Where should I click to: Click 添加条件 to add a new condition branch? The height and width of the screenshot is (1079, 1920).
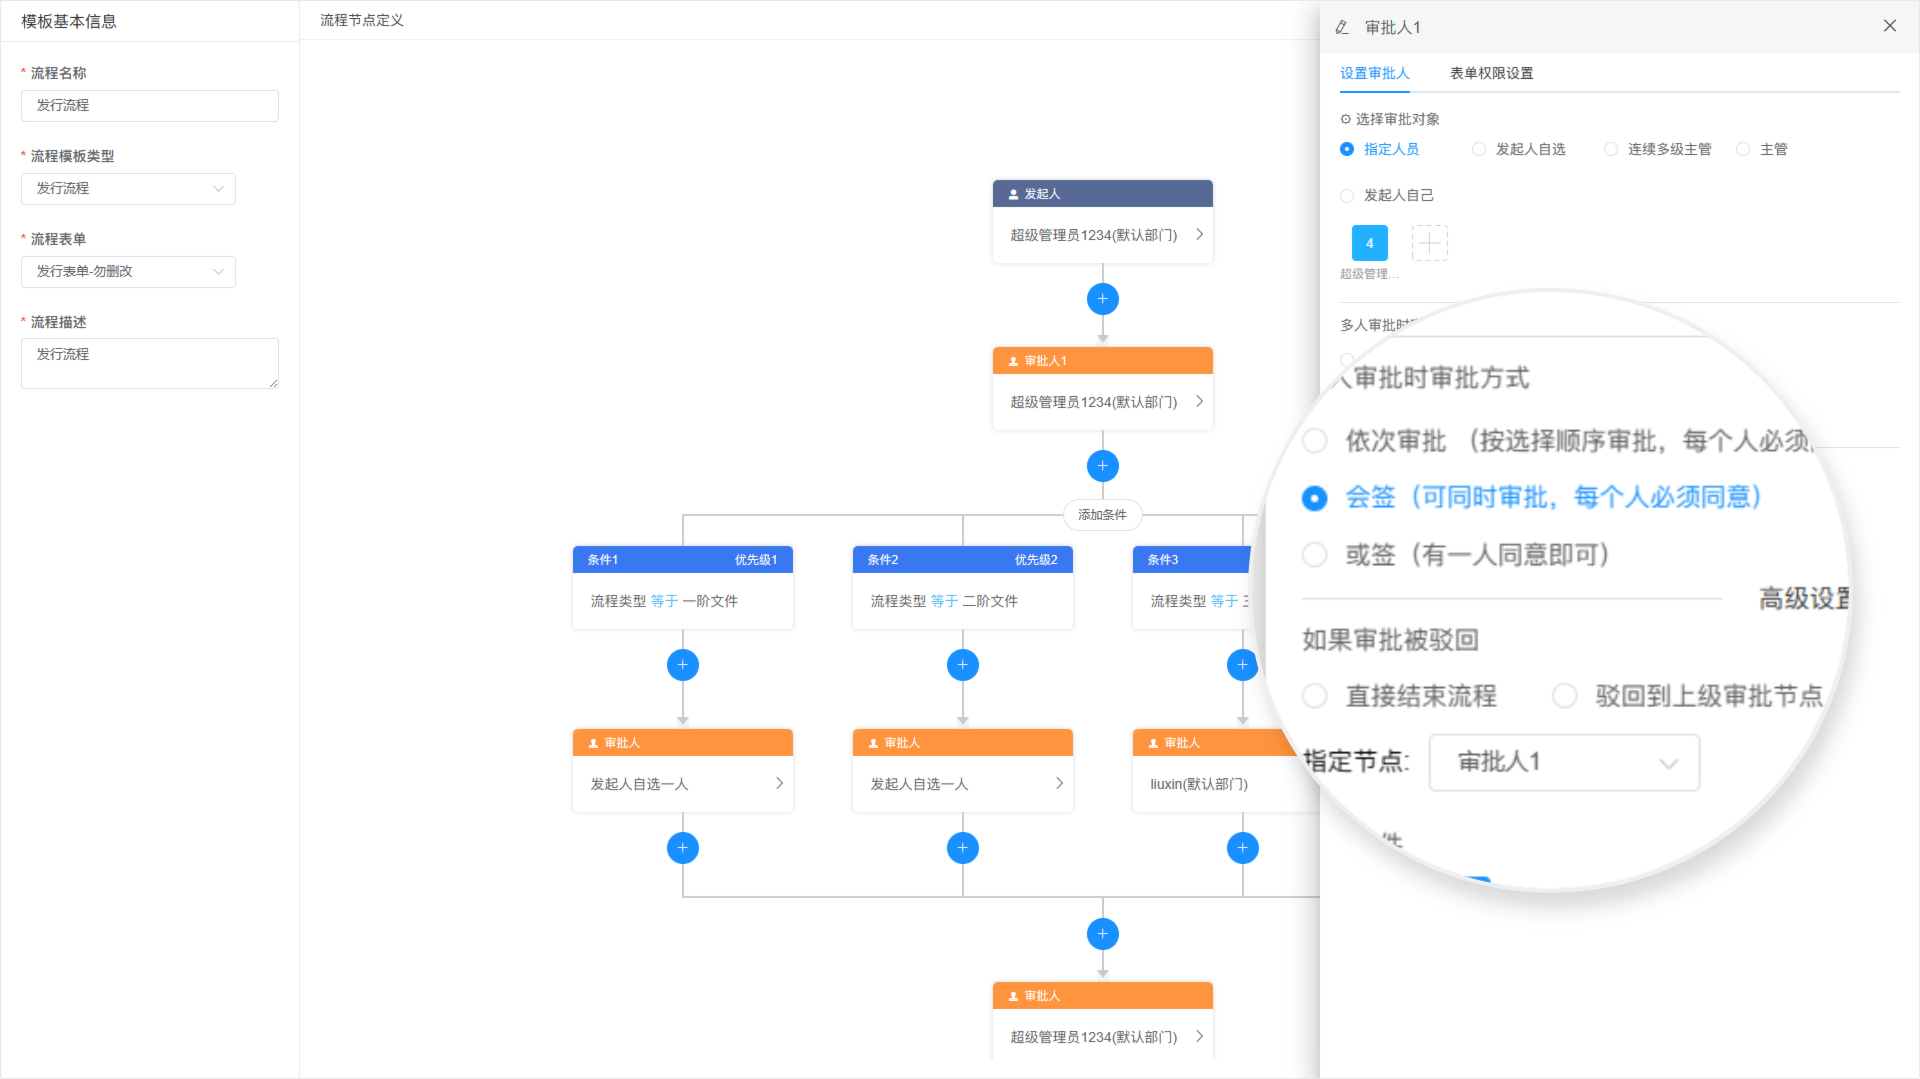[1102, 515]
